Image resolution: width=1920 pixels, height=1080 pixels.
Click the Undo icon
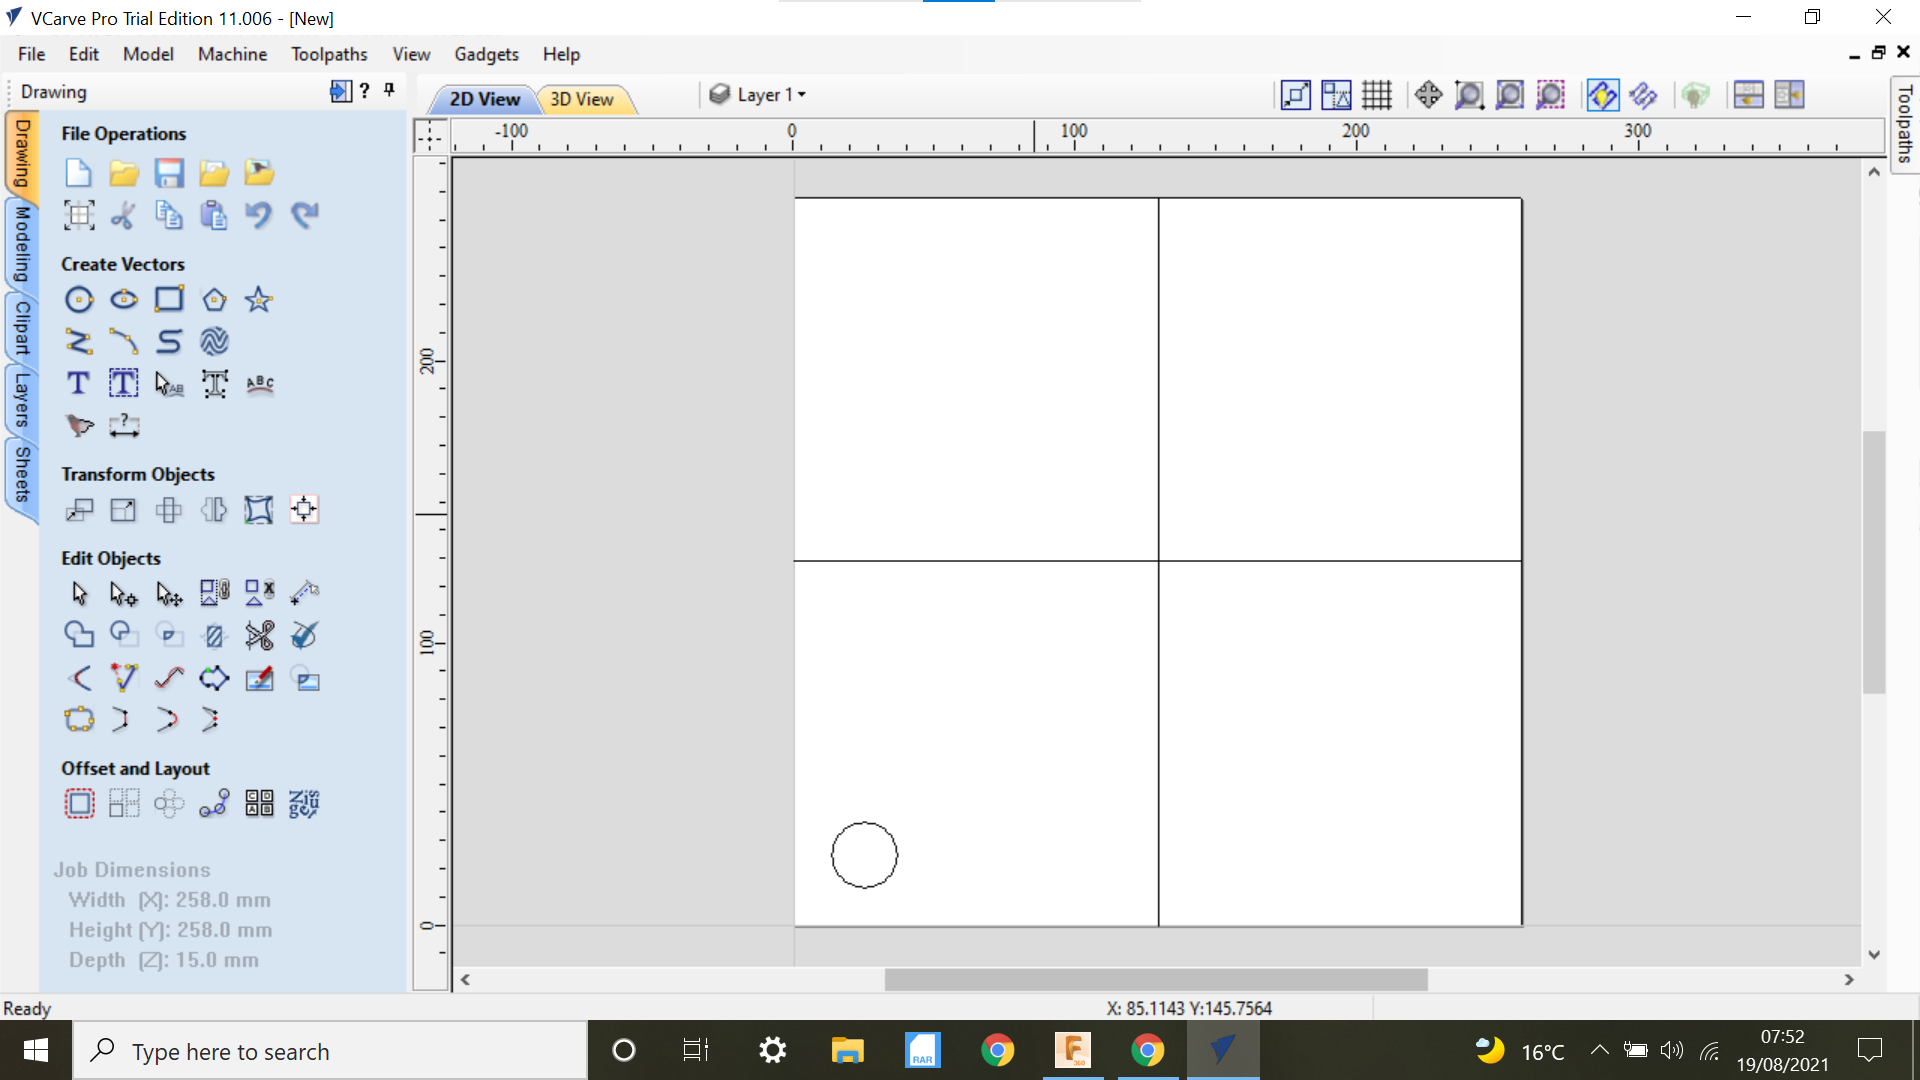tap(259, 215)
